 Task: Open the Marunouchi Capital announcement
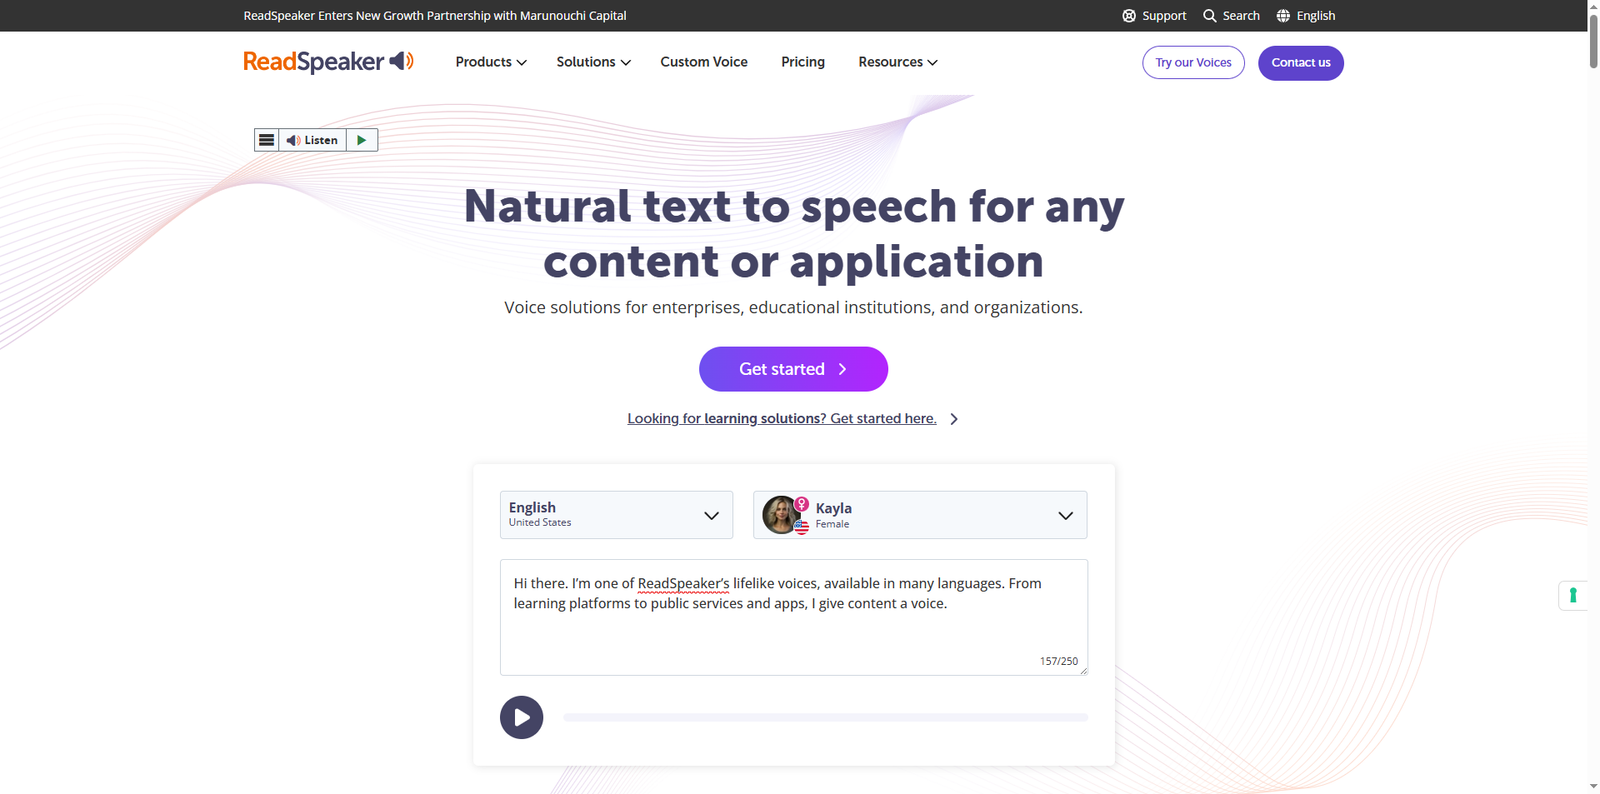click(x=435, y=16)
